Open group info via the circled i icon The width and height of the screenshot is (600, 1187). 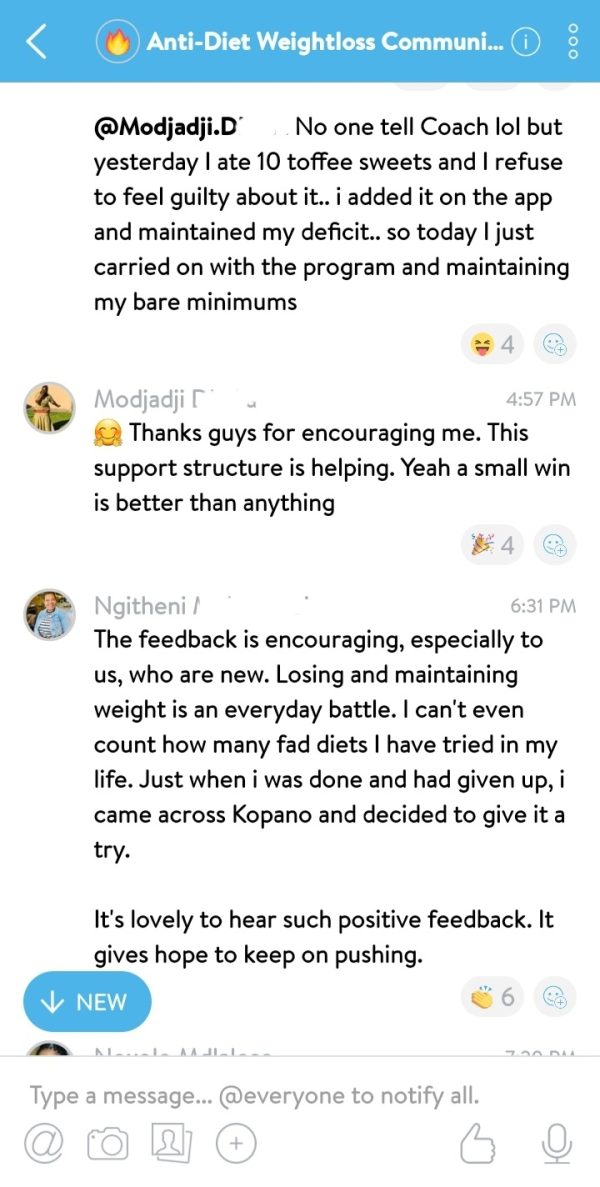click(525, 43)
